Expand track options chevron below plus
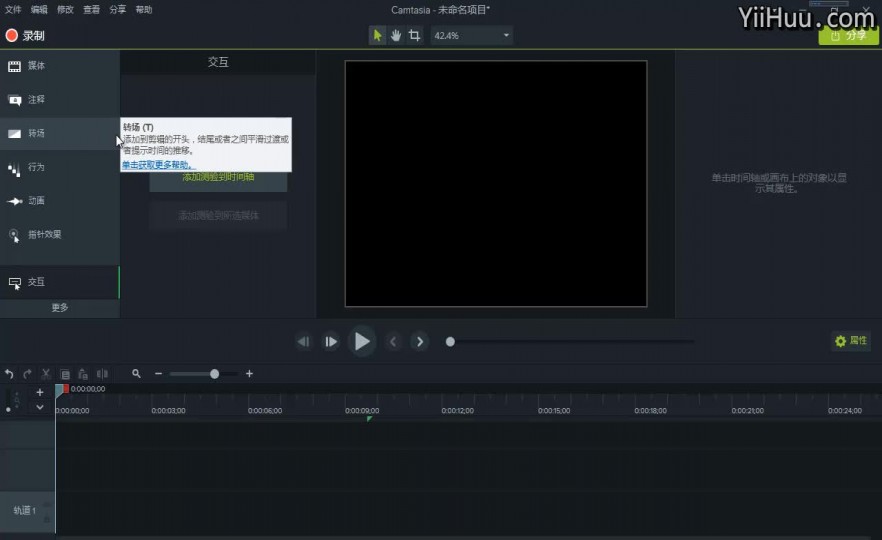Screen dimensions: 882x540 [40, 407]
